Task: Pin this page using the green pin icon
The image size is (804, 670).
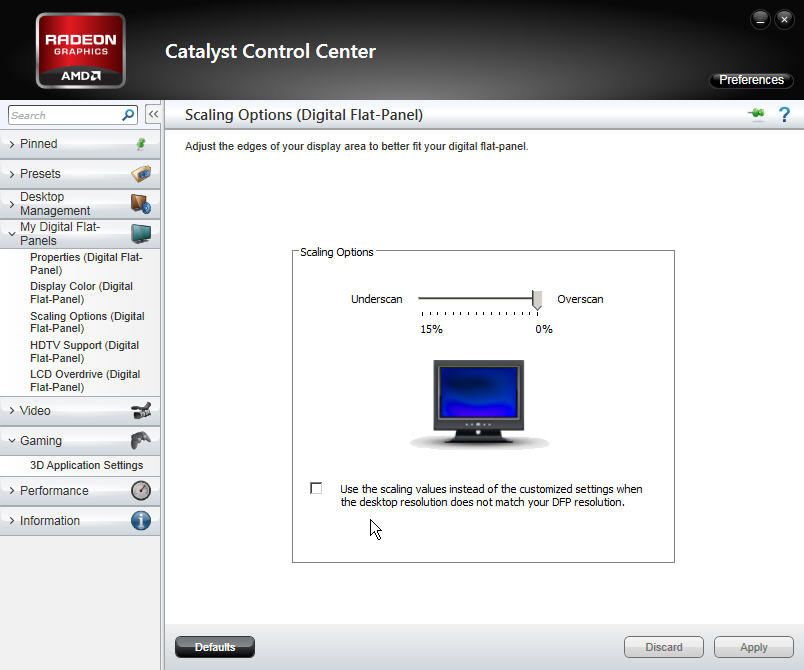Action: pos(756,113)
